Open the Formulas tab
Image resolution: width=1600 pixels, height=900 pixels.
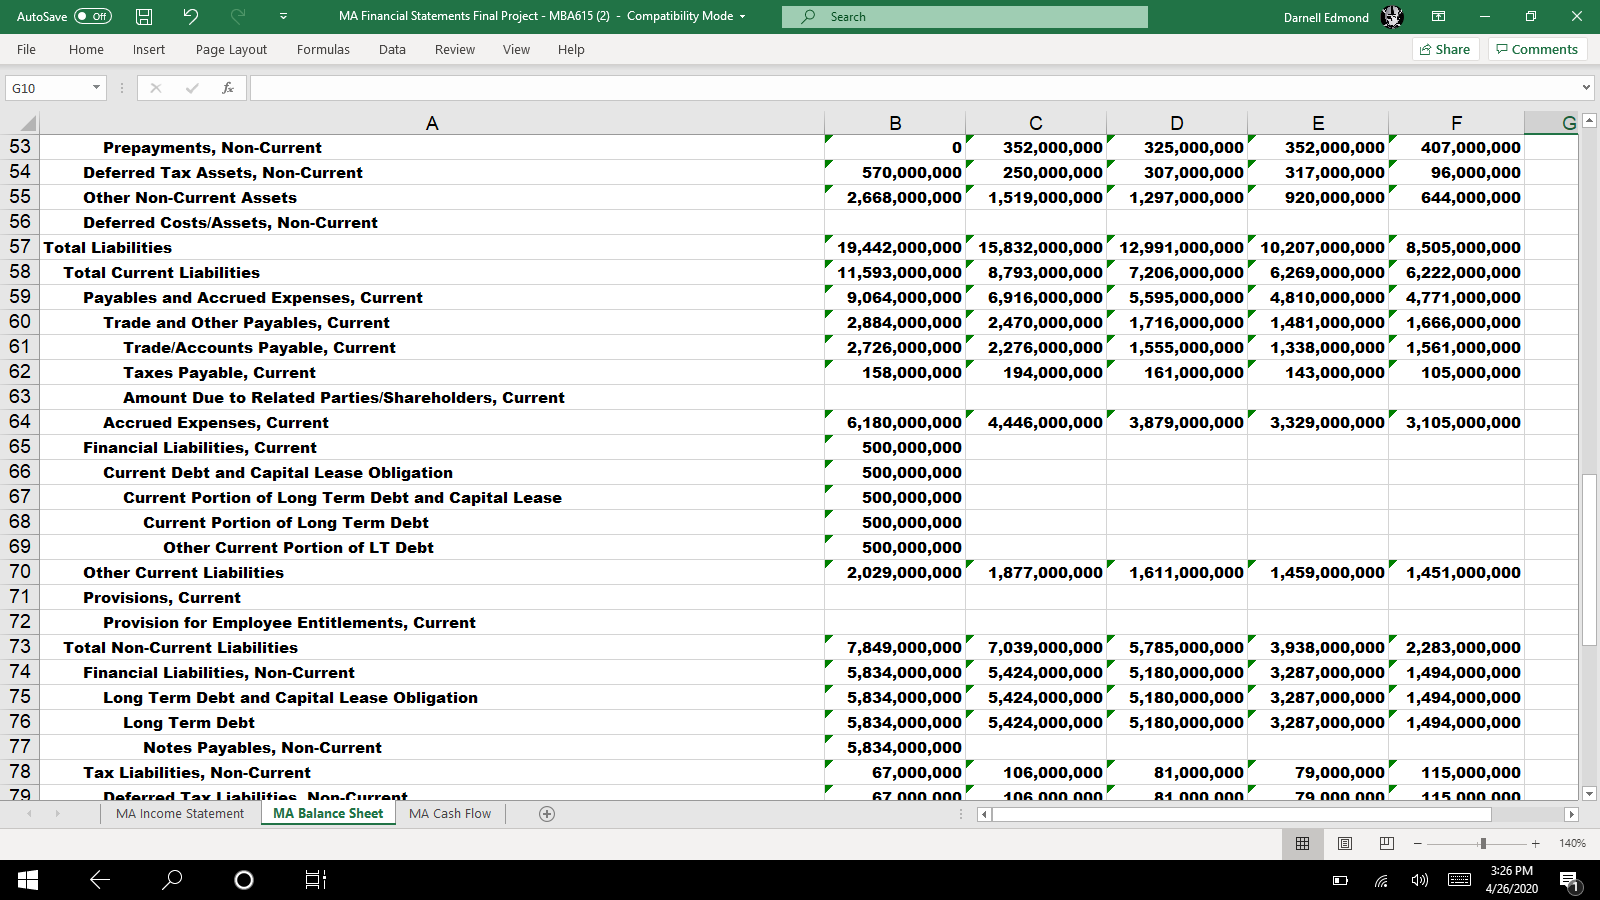(323, 49)
